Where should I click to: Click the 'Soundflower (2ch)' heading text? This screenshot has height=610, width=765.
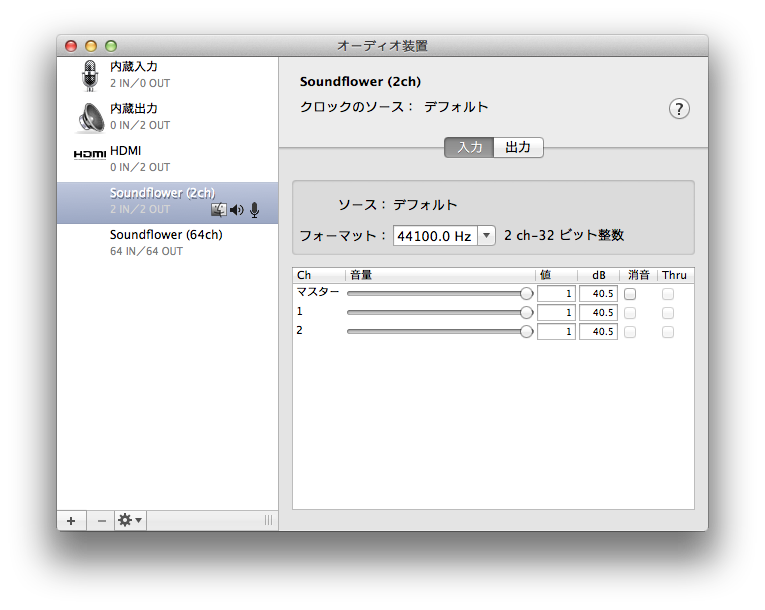[x=360, y=81]
